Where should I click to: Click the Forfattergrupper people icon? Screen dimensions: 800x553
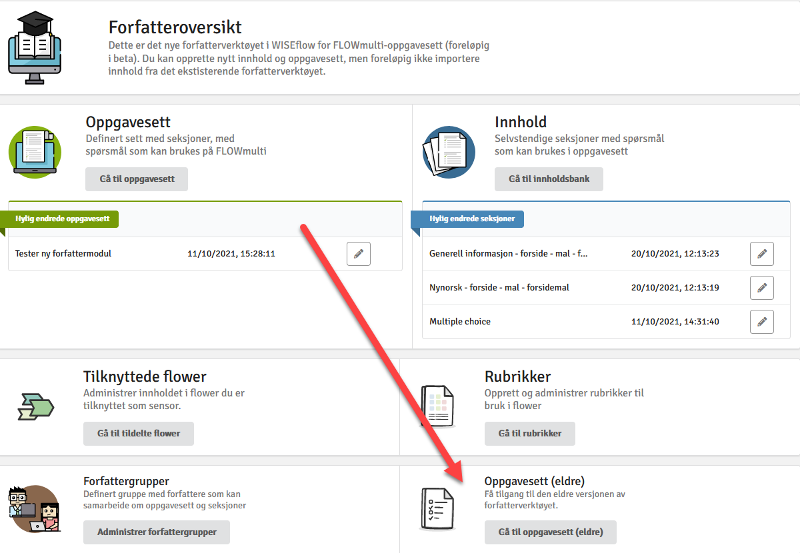[35, 509]
